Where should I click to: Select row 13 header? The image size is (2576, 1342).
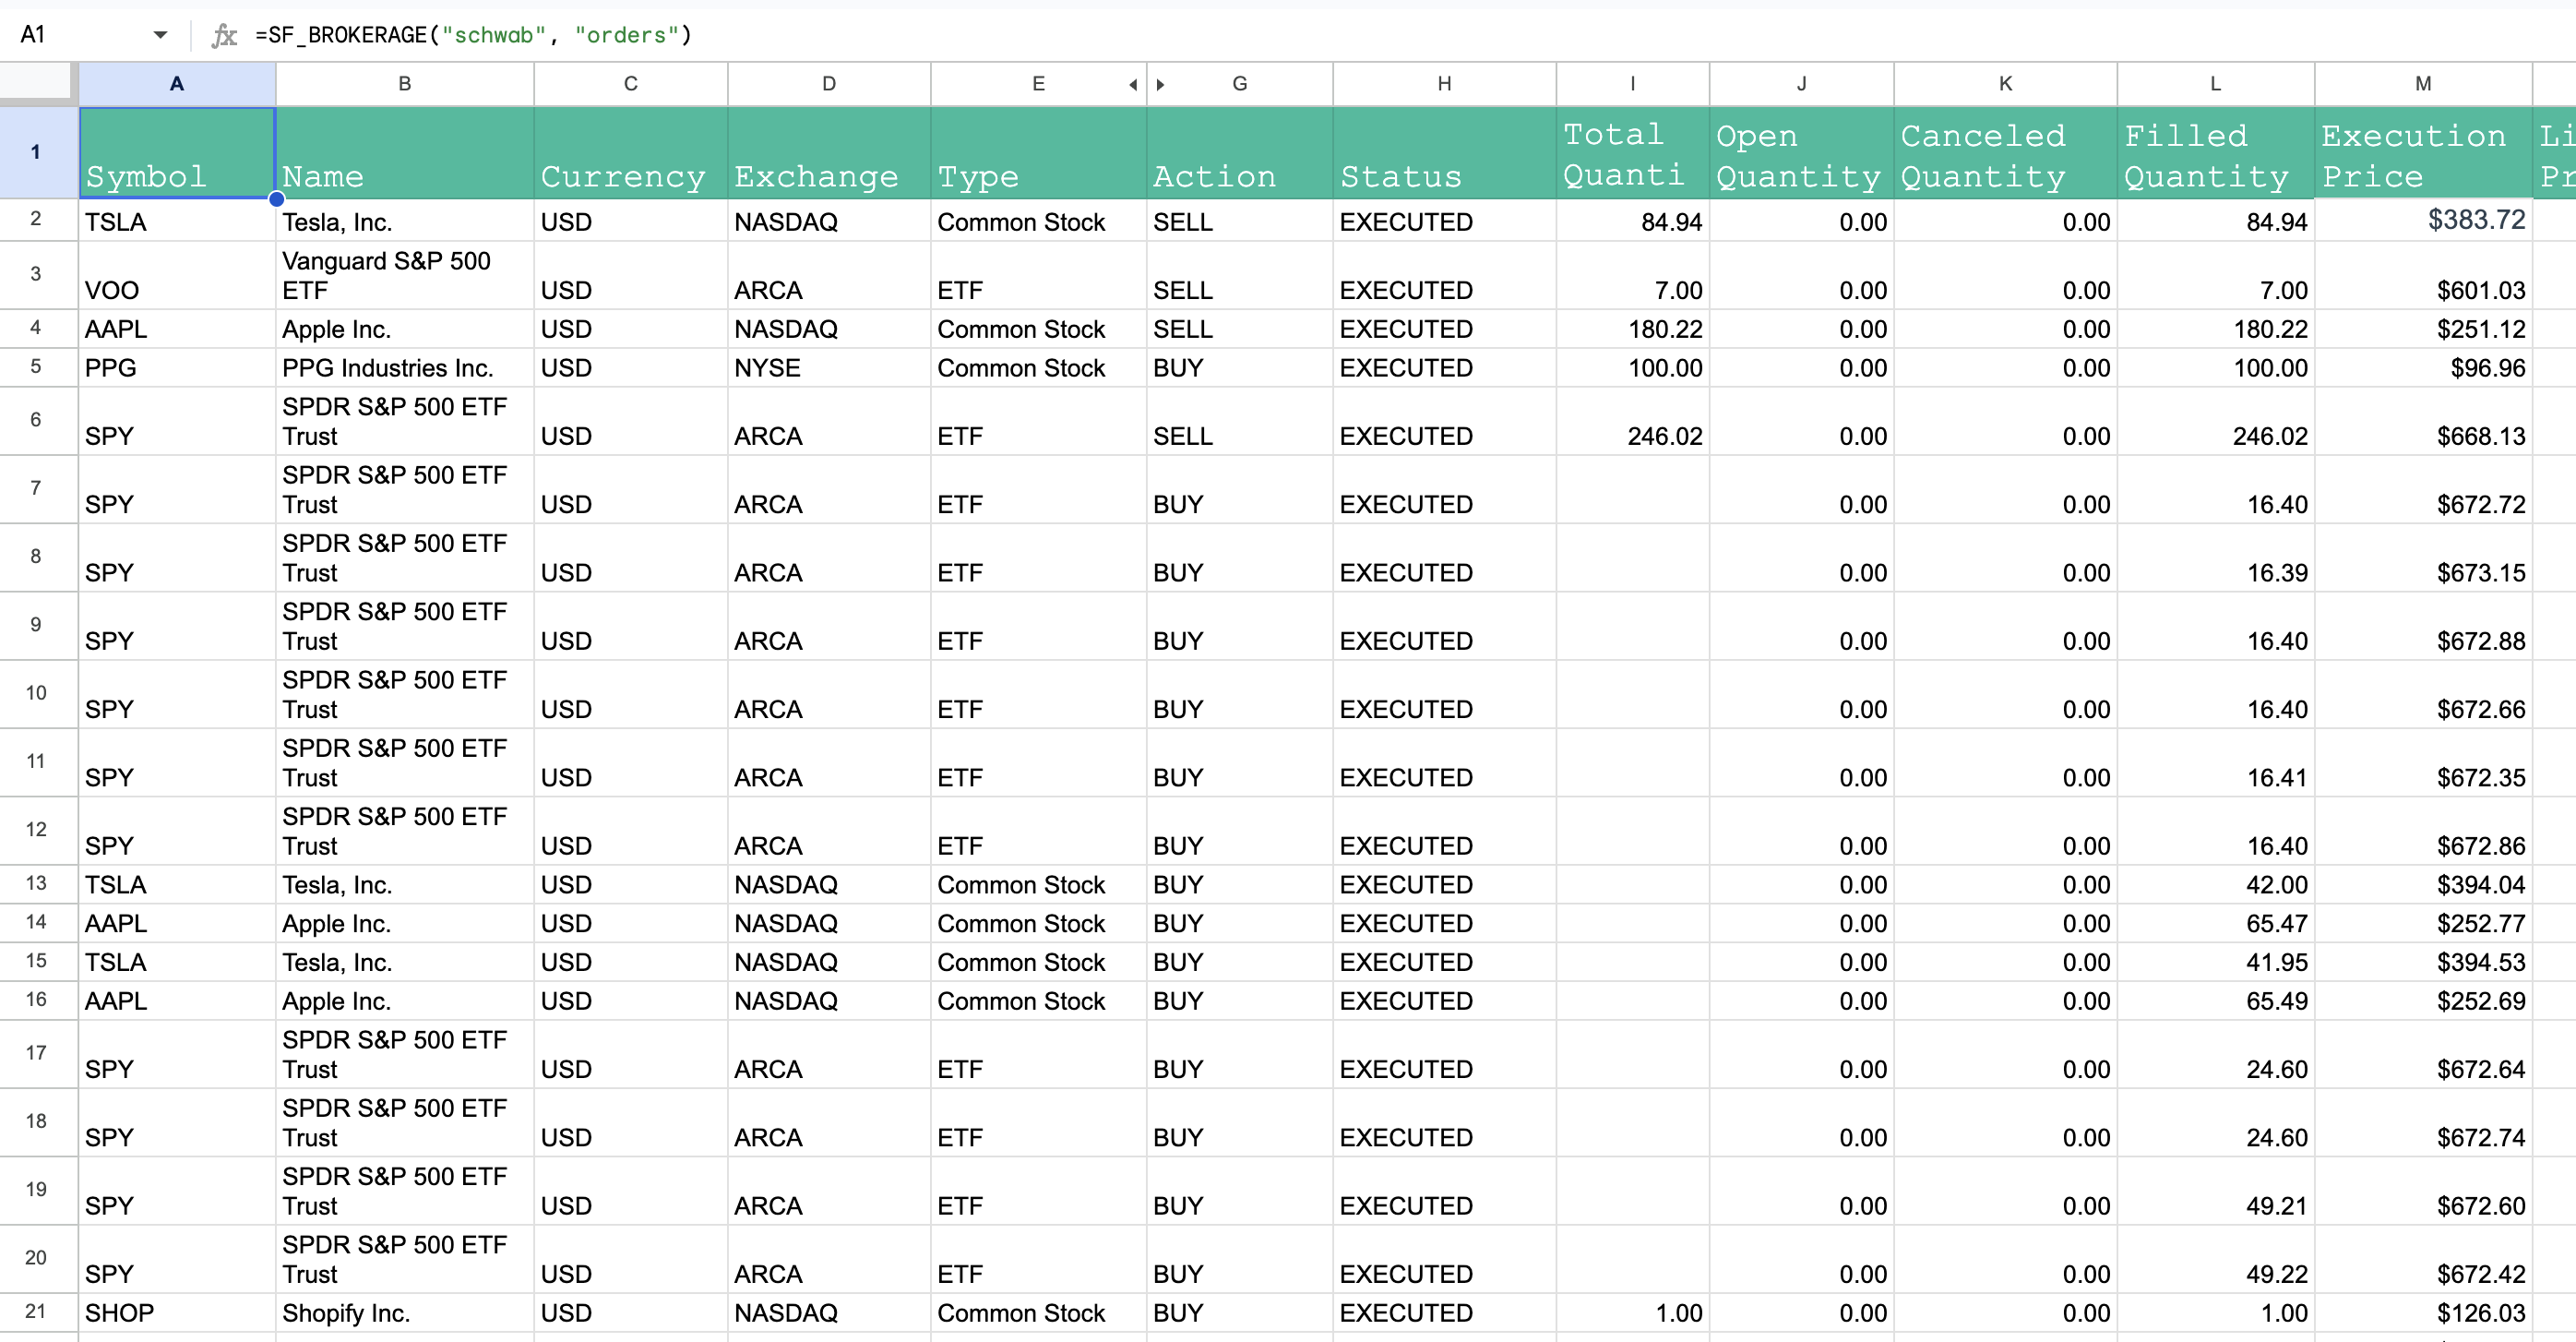(x=37, y=884)
